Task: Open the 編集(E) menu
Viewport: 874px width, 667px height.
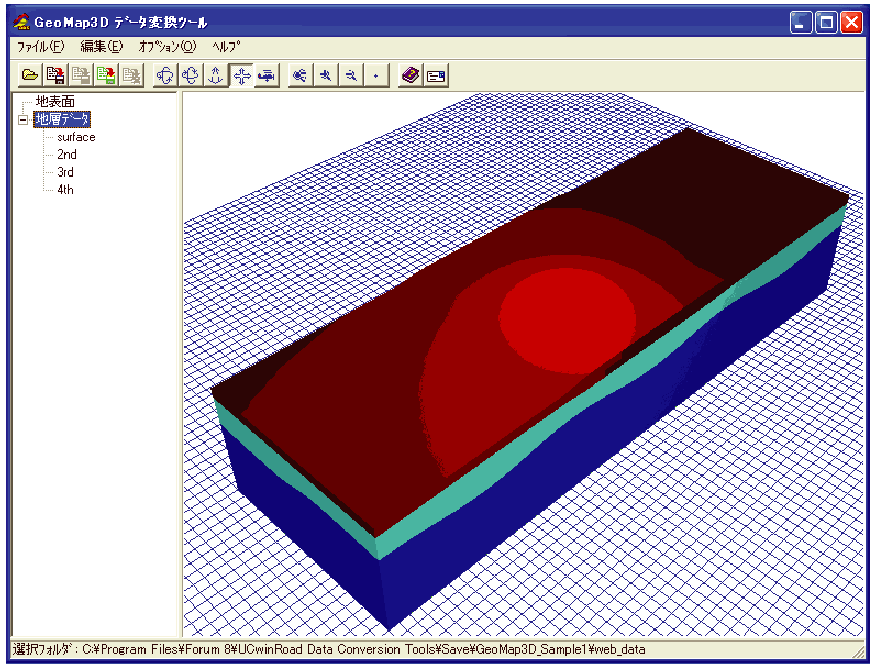Action: pyautogui.click(x=101, y=47)
